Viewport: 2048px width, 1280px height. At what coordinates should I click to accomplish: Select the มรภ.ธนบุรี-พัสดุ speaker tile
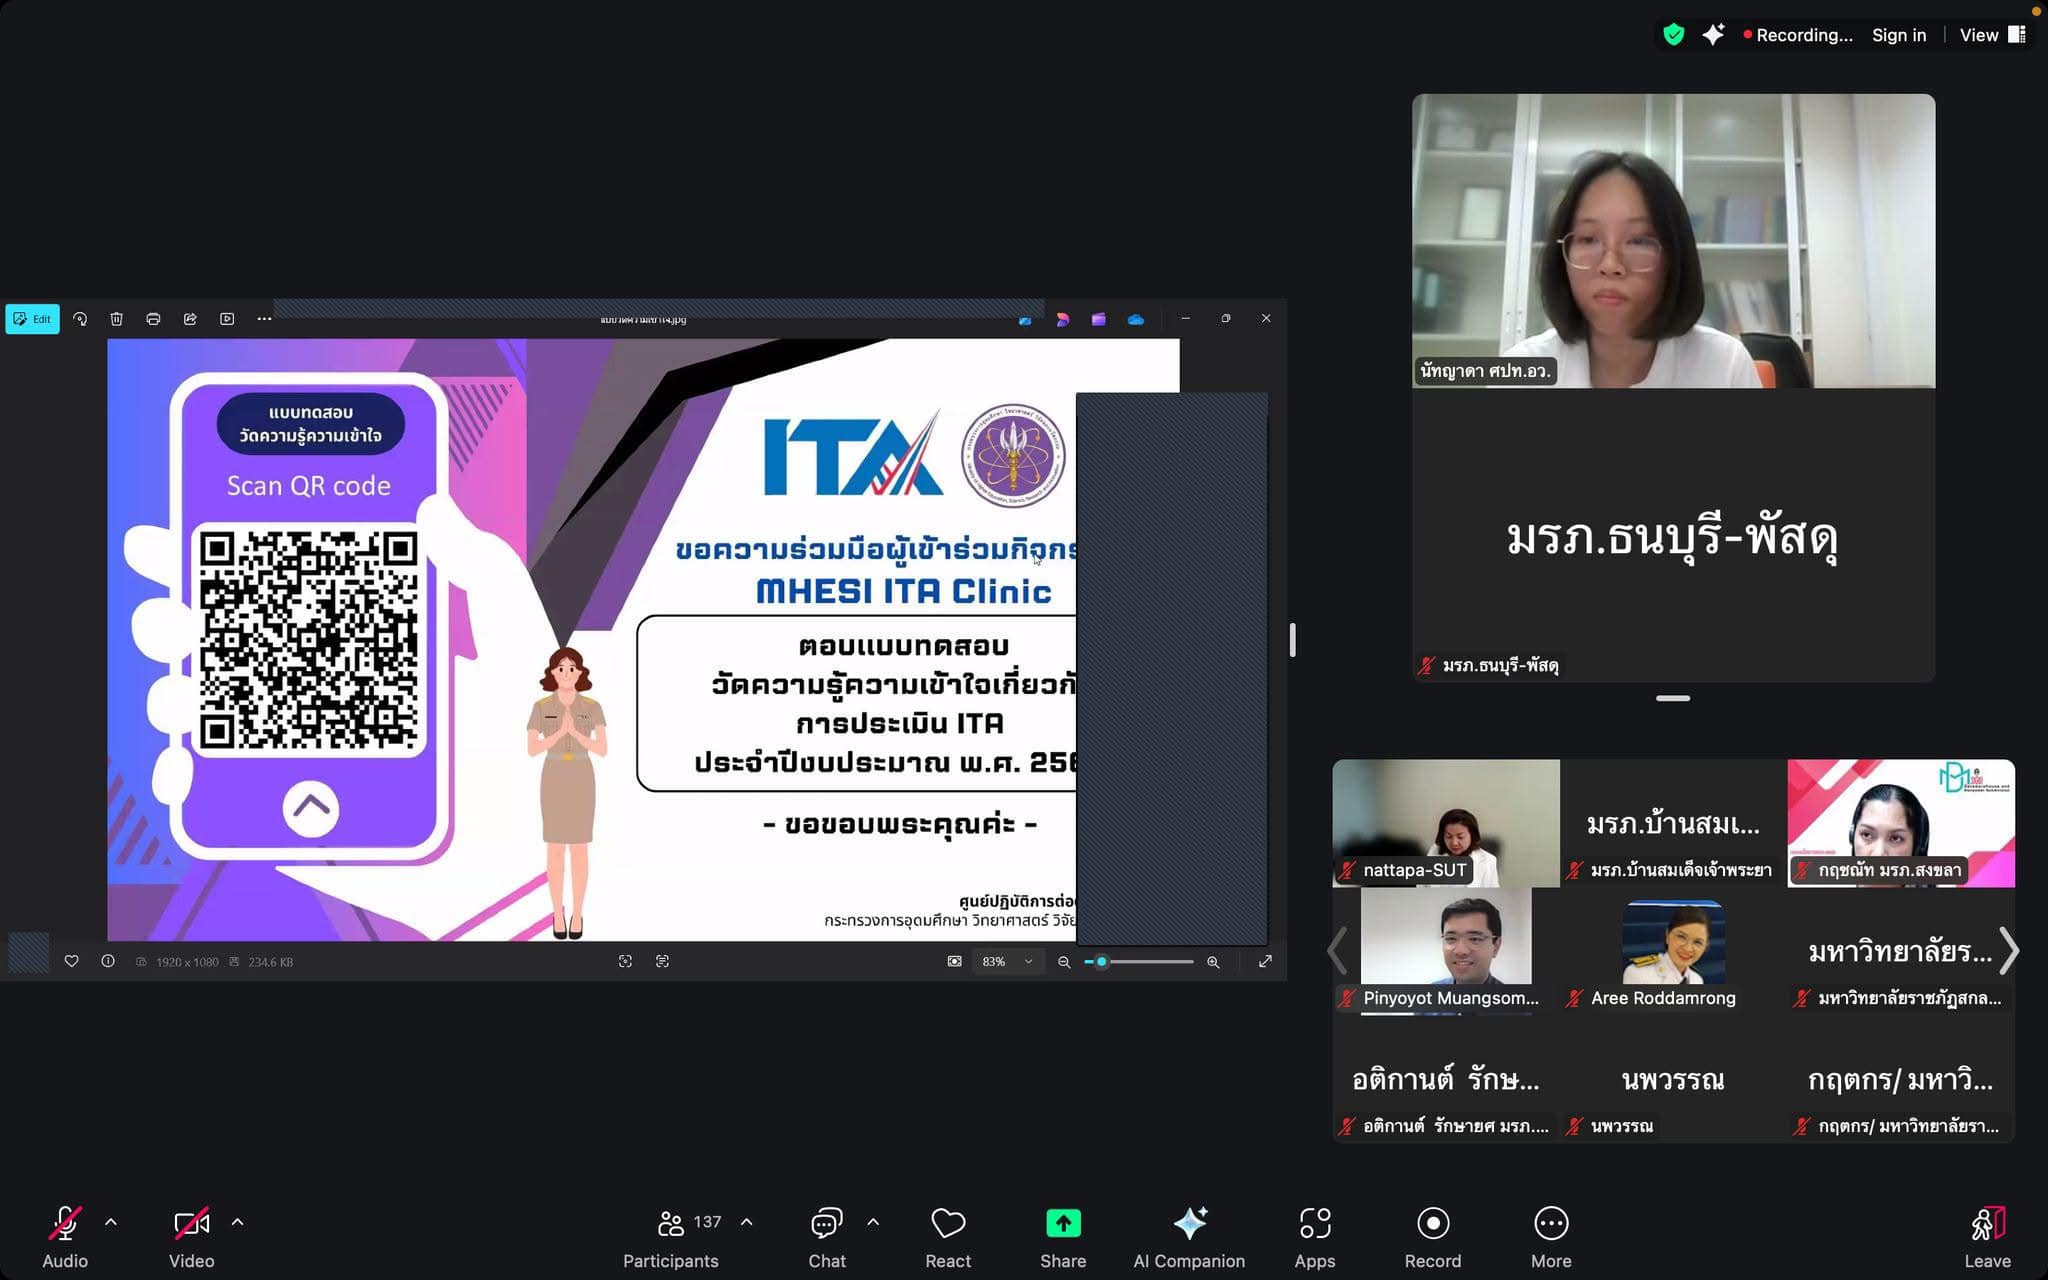click(1673, 536)
